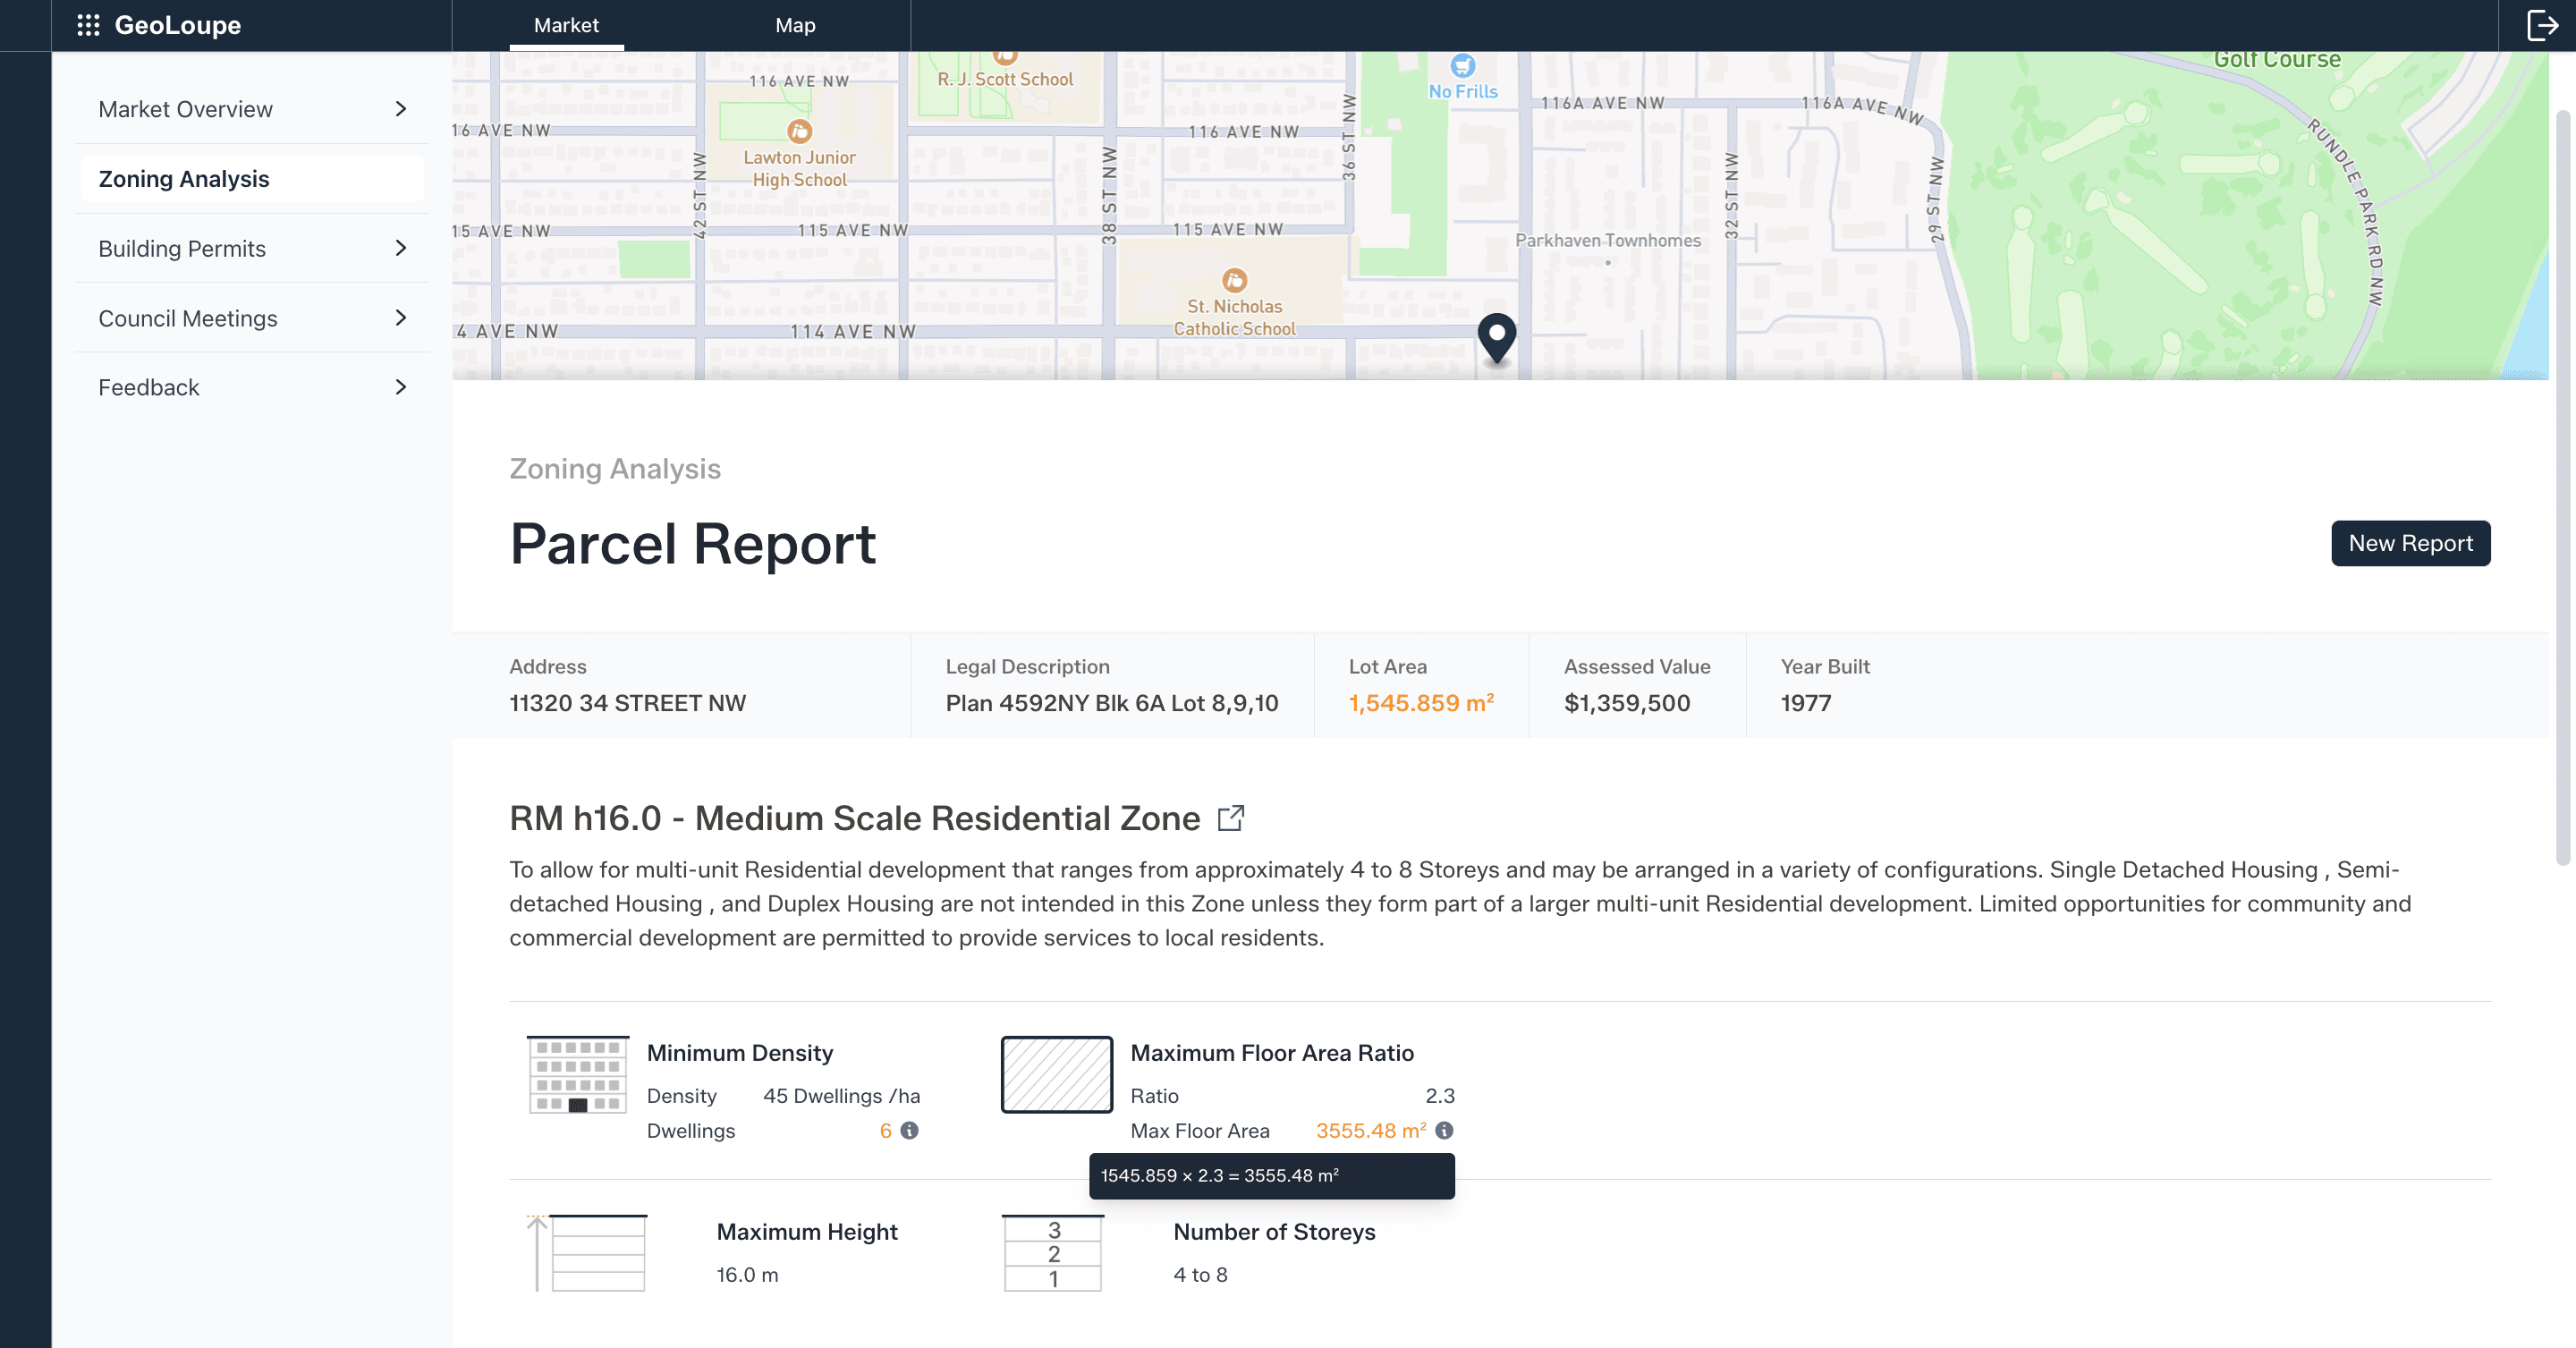Click the orange Lot Area value
The width and height of the screenshot is (2576, 1348).
[1421, 703]
